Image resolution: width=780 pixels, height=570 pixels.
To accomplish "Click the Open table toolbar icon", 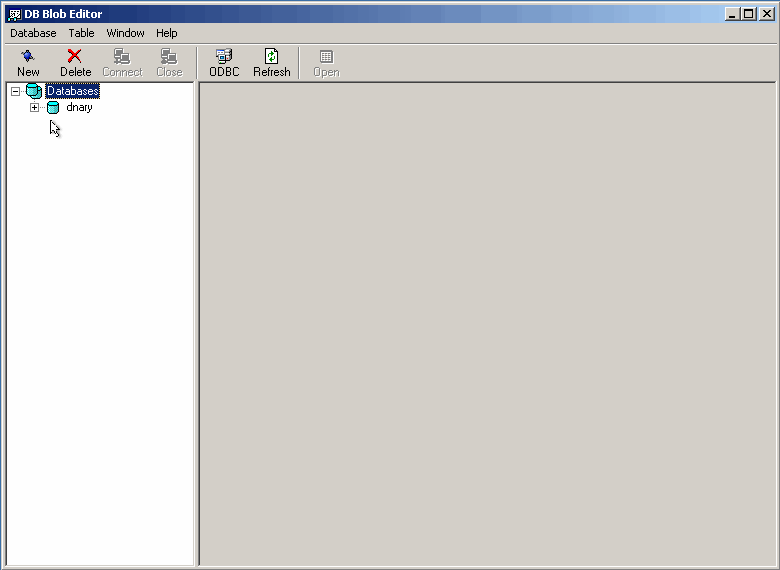I will (326, 63).
